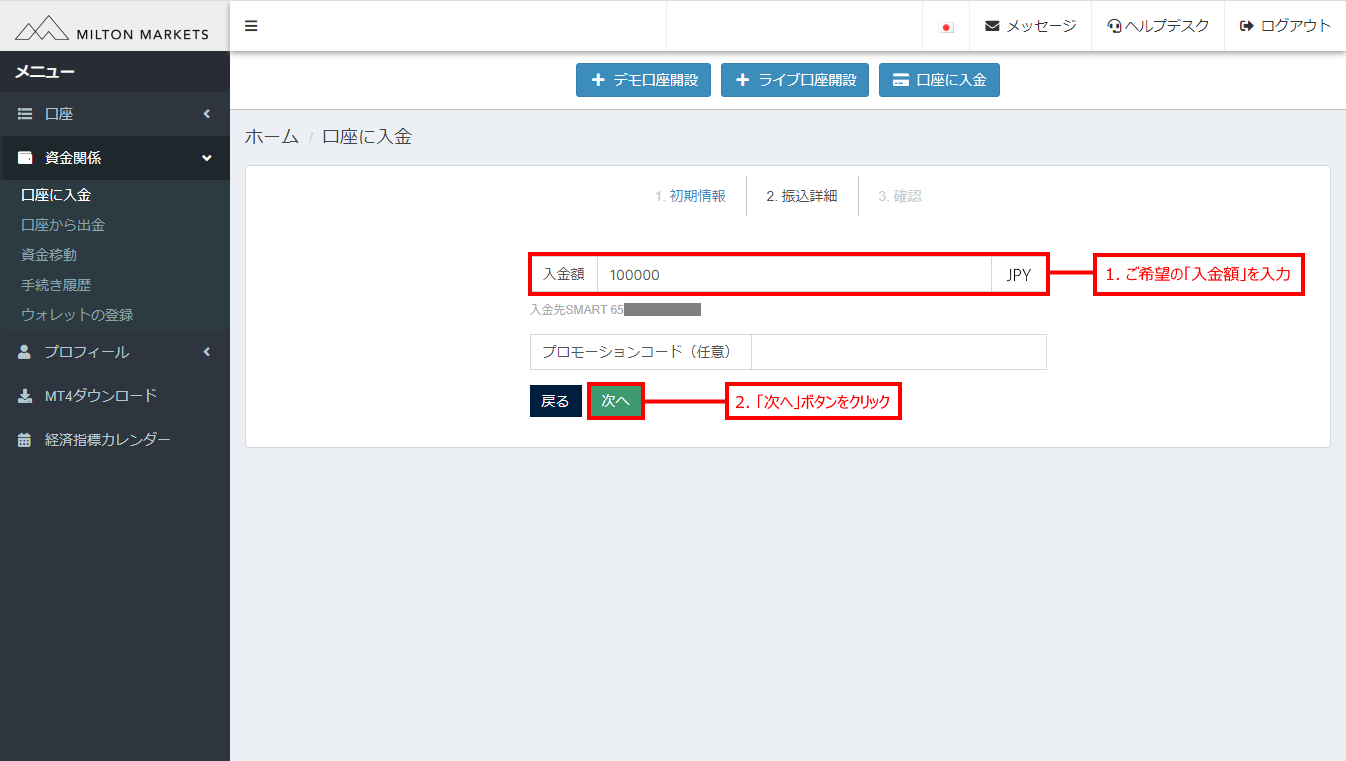Open メッセージ via the envelope icon
This screenshot has width=1346, height=761.
click(x=992, y=26)
